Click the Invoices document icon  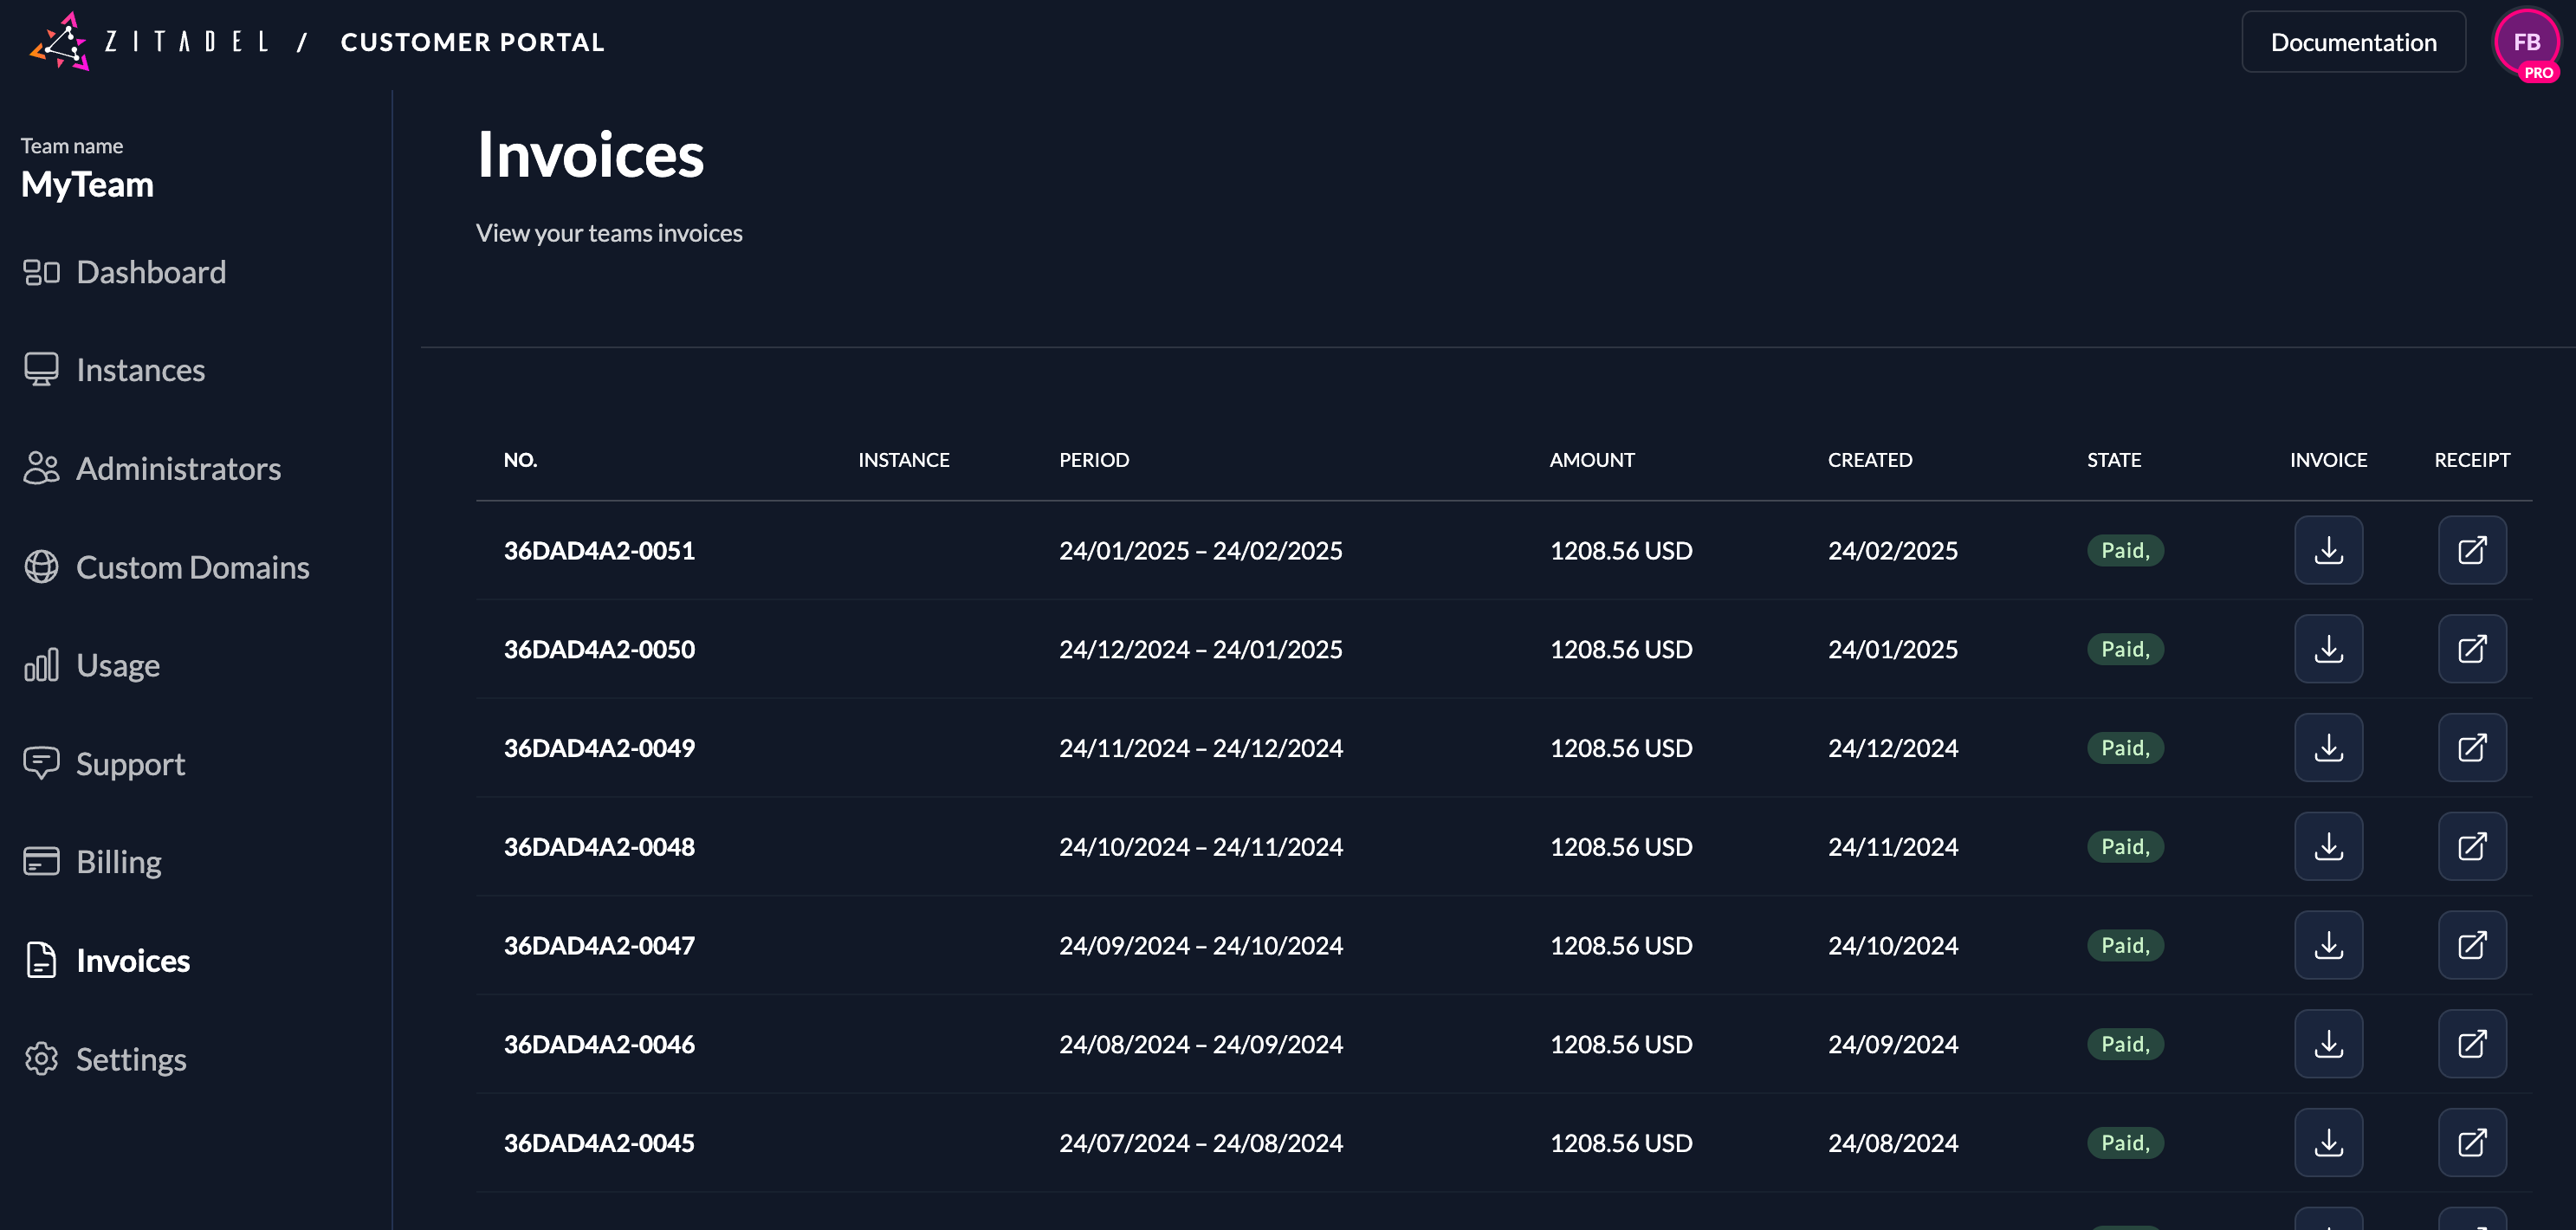point(41,959)
